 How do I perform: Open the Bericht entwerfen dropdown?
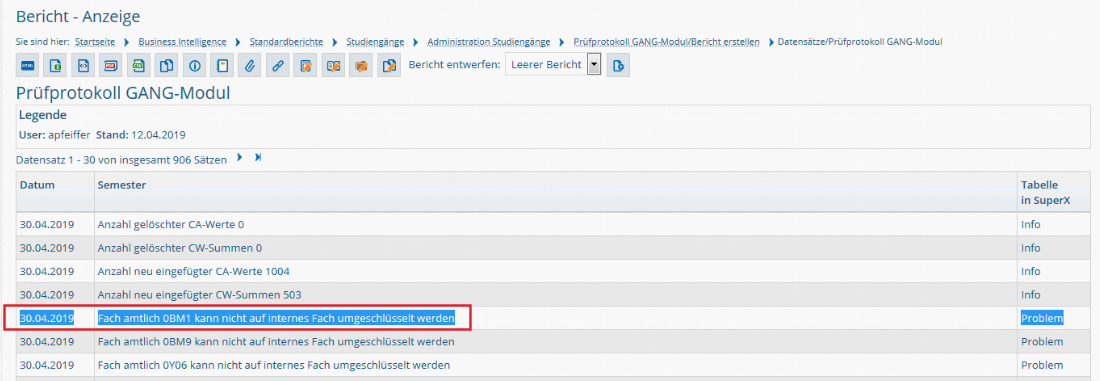(x=553, y=65)
